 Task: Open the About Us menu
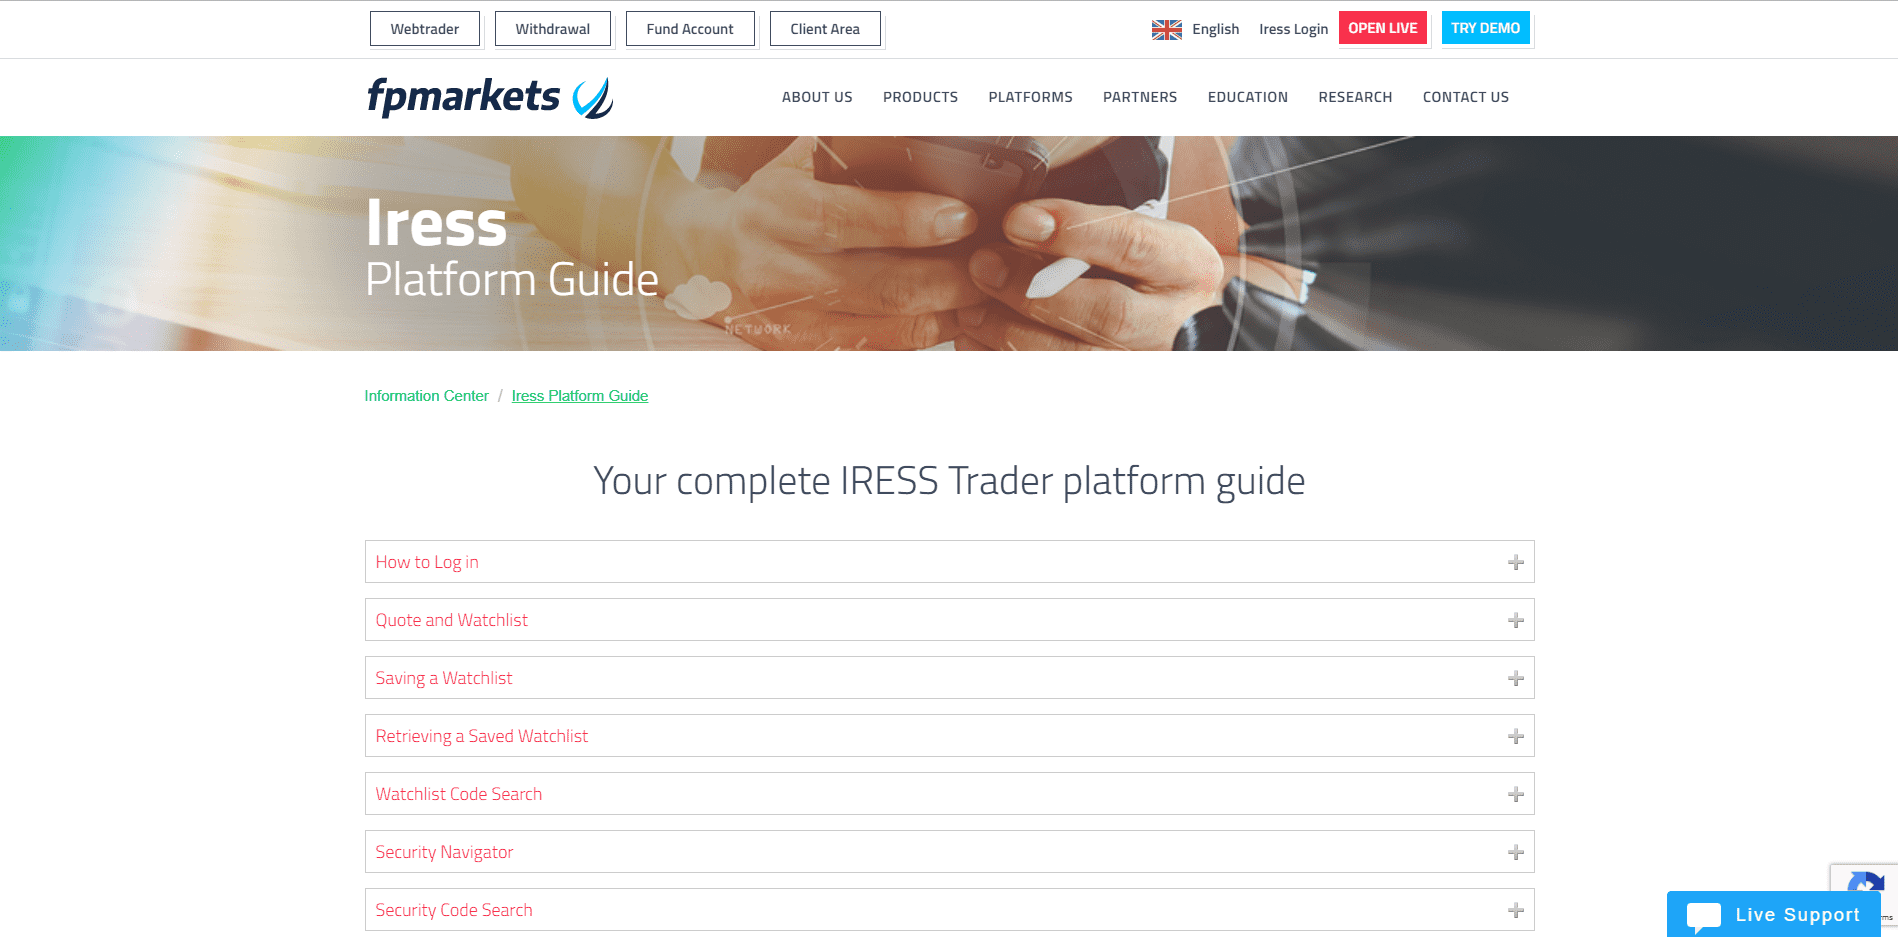(817, 97)
